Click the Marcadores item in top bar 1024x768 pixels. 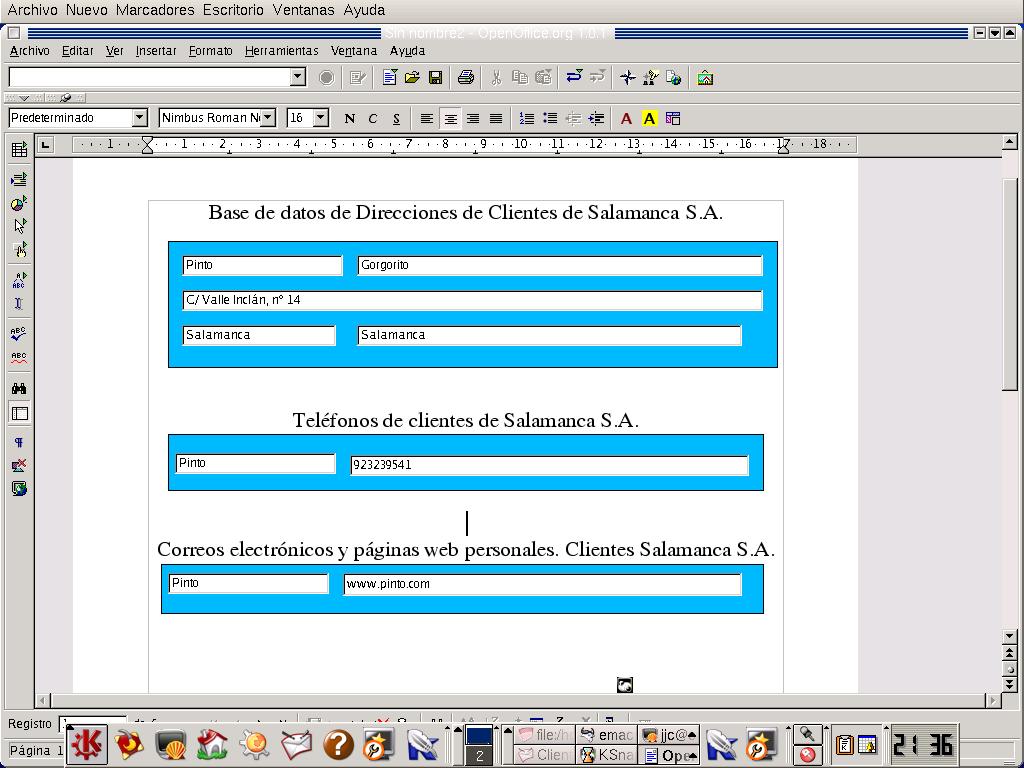click(155, 10)
